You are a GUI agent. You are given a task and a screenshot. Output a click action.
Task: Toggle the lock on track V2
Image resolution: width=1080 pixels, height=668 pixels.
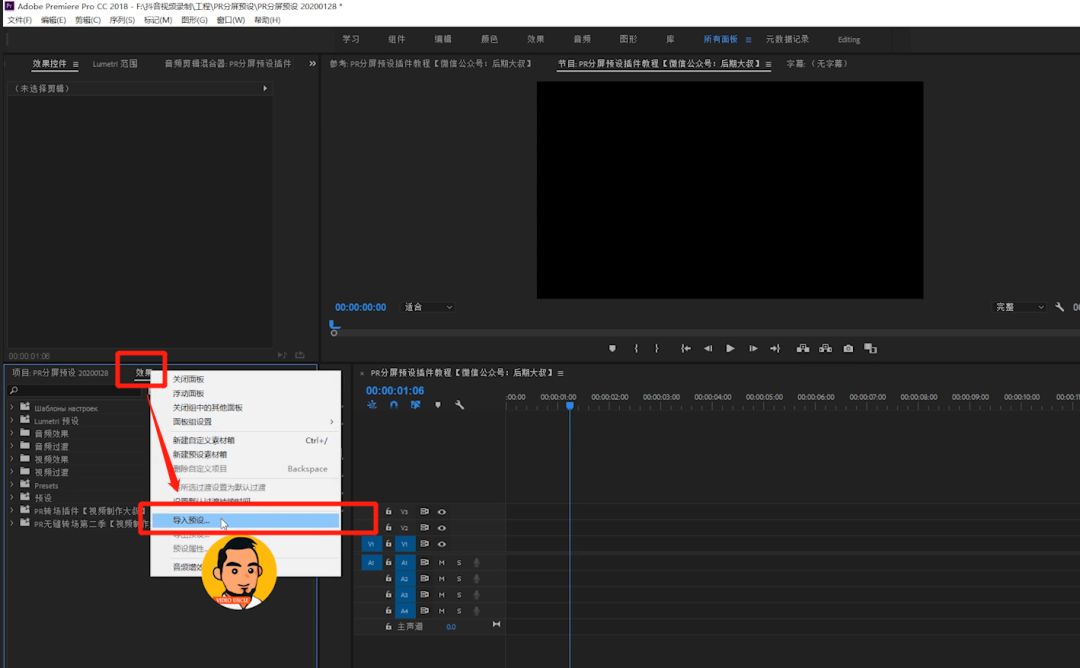click(388, 527)
